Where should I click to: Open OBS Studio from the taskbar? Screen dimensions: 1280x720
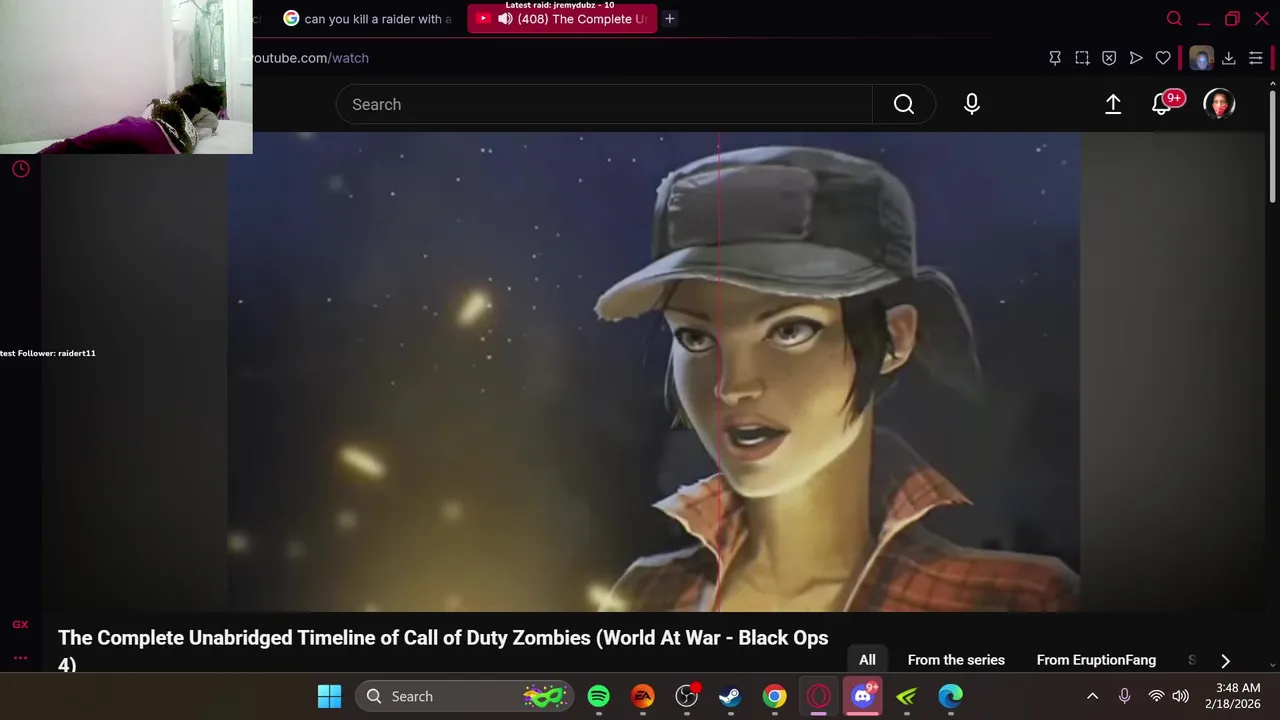687,696
